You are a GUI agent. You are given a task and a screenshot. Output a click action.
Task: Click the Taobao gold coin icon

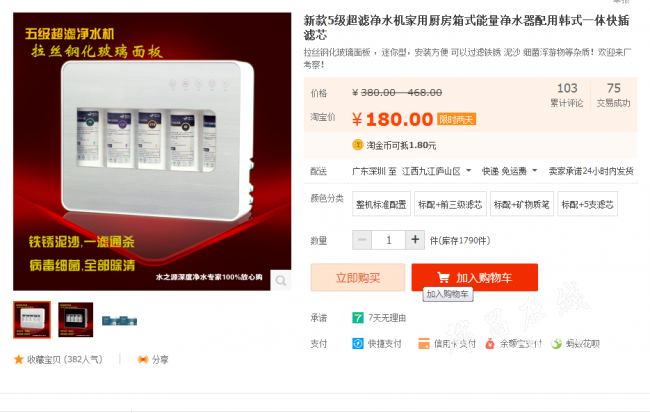357,145
